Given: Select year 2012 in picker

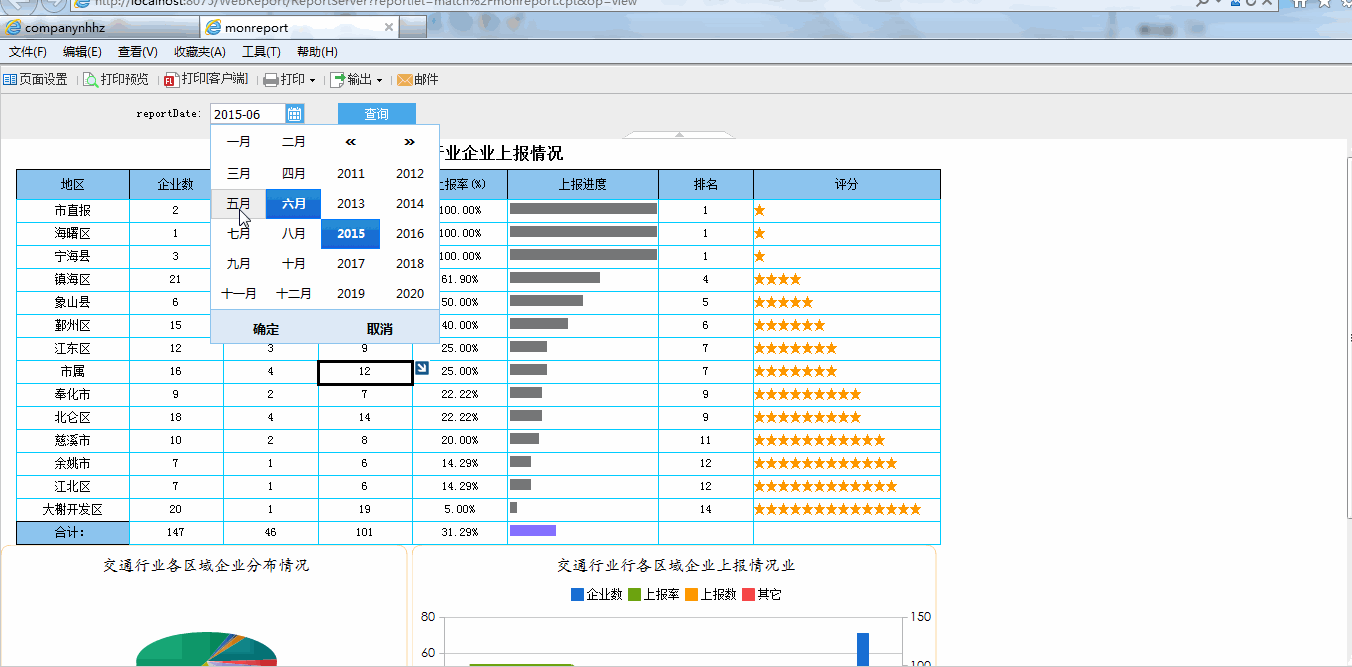Looking at the screenshot, I should (x=409, y=173).
